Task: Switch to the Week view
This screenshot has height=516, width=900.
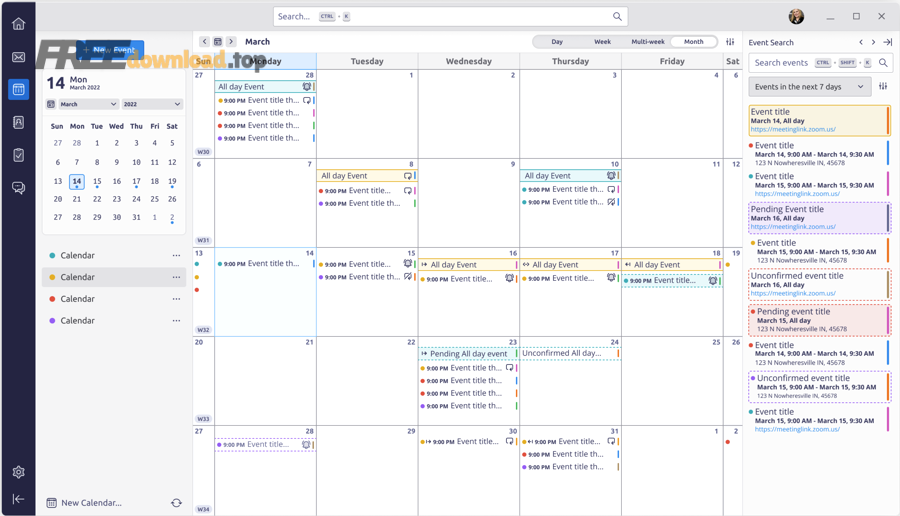Action: pos(602,41)
